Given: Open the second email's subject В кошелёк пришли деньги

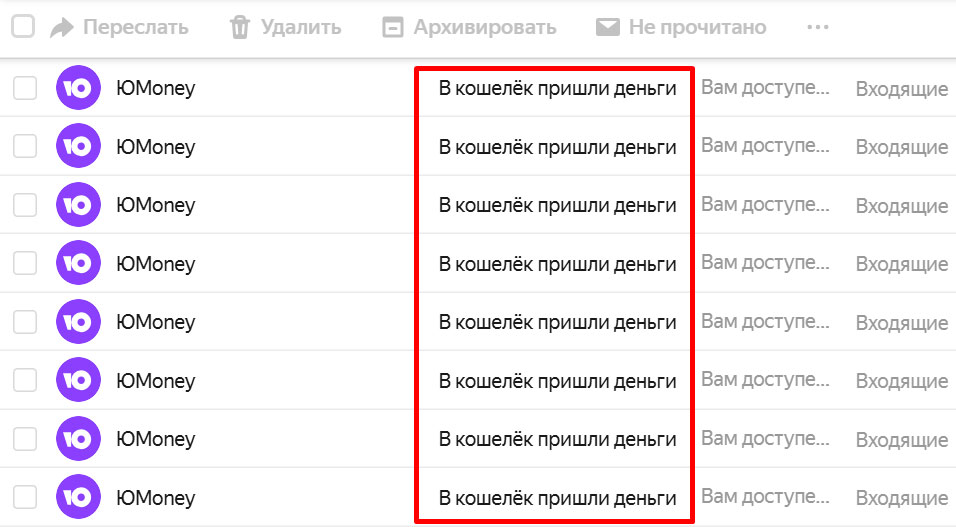Looking at the screenshot, I should click(x=557, y=148).
